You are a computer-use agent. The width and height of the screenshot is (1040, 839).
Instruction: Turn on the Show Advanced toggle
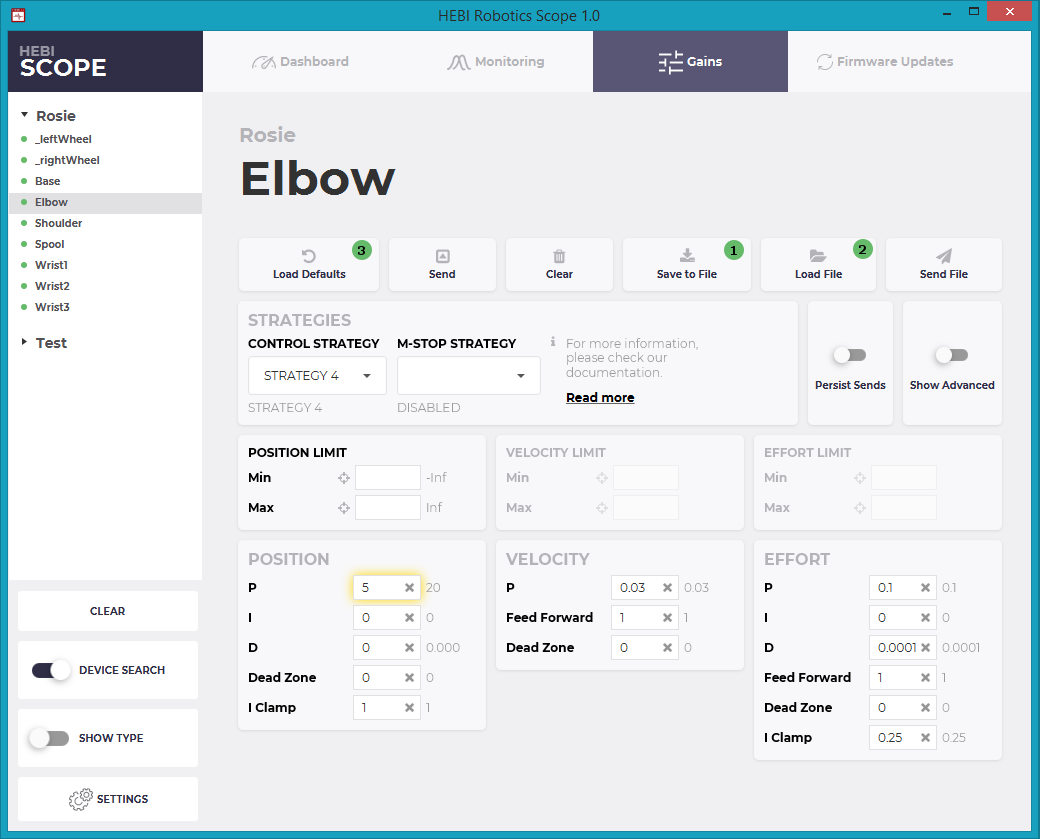click(x=951, y=354)
